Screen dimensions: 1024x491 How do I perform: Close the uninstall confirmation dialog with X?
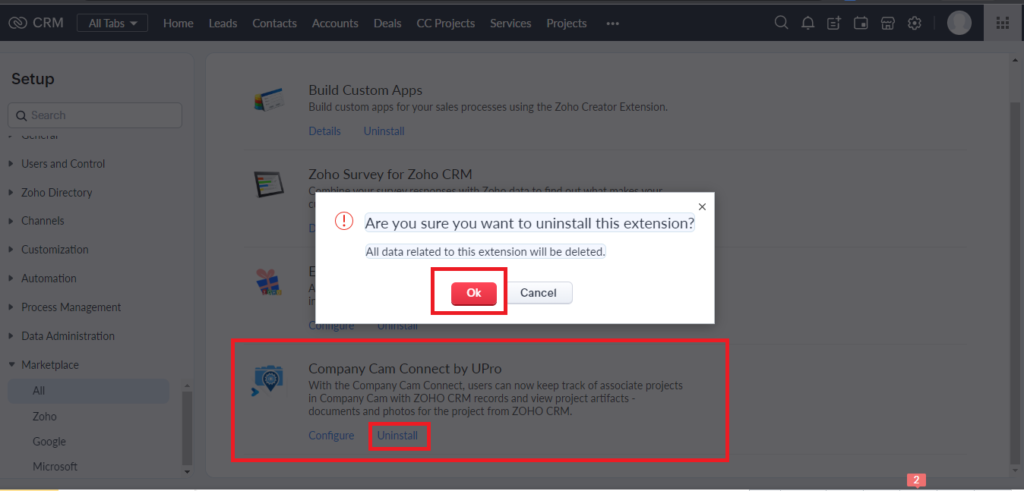[x=702, y=207]
